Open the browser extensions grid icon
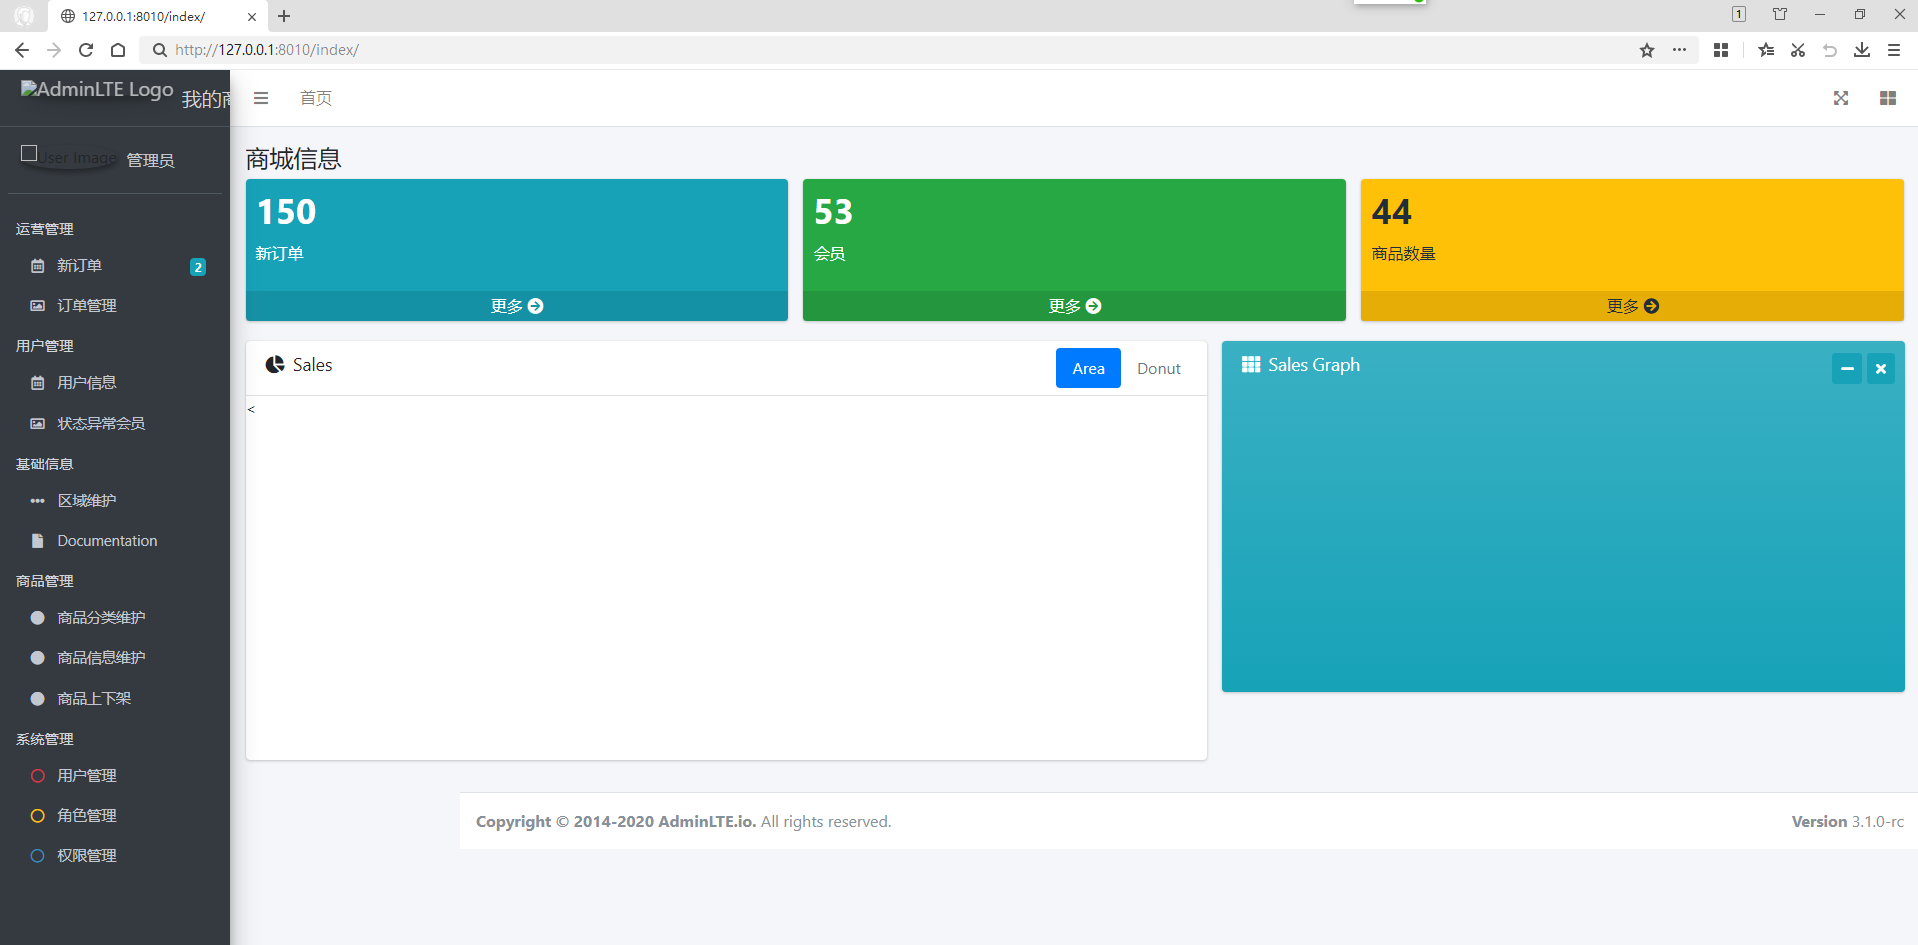This screenshot has width=1918, height=945. (1721, 50)
